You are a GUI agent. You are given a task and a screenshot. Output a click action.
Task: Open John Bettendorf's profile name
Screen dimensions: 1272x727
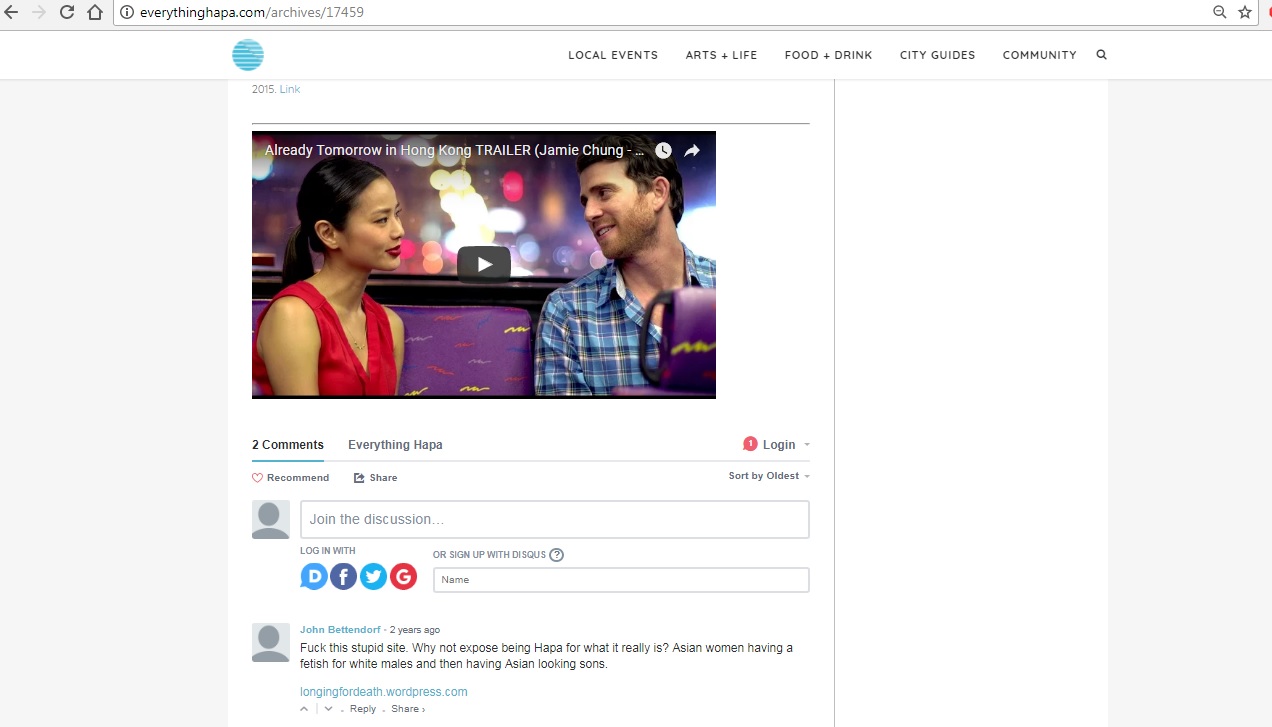tap(340, 630)
